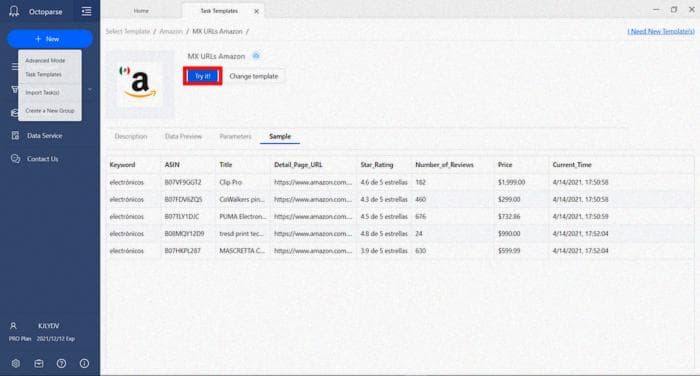The width and height of the screenshot is (700, 376).
Task: Open the Description tab
Action: [x=131, y=136]
